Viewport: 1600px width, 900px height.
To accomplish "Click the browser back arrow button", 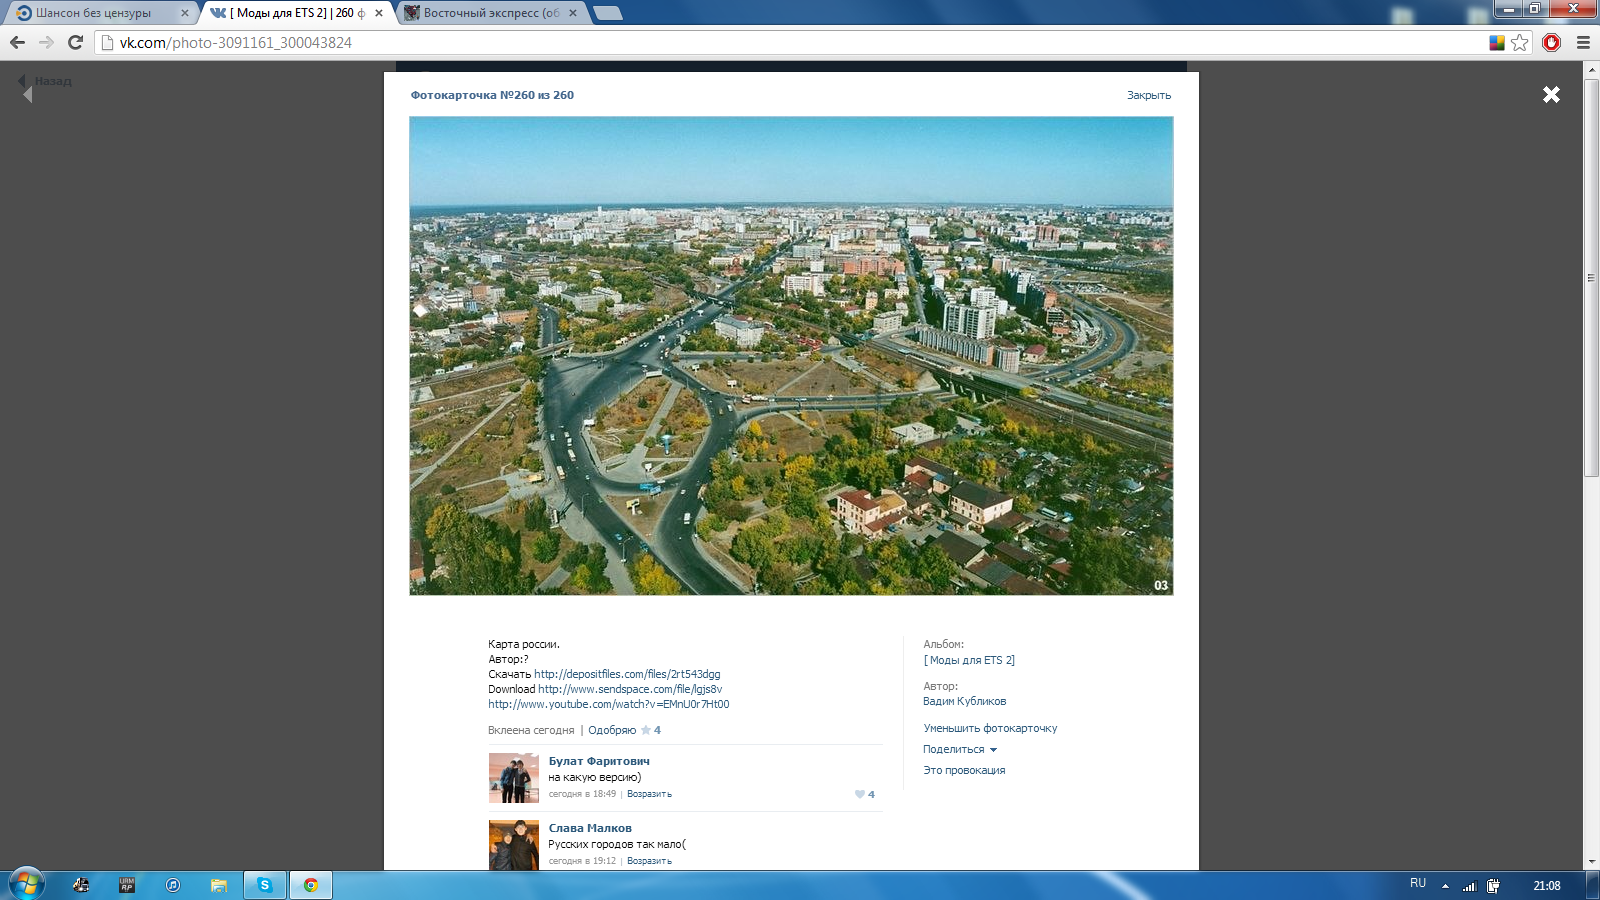I will 17,42.
